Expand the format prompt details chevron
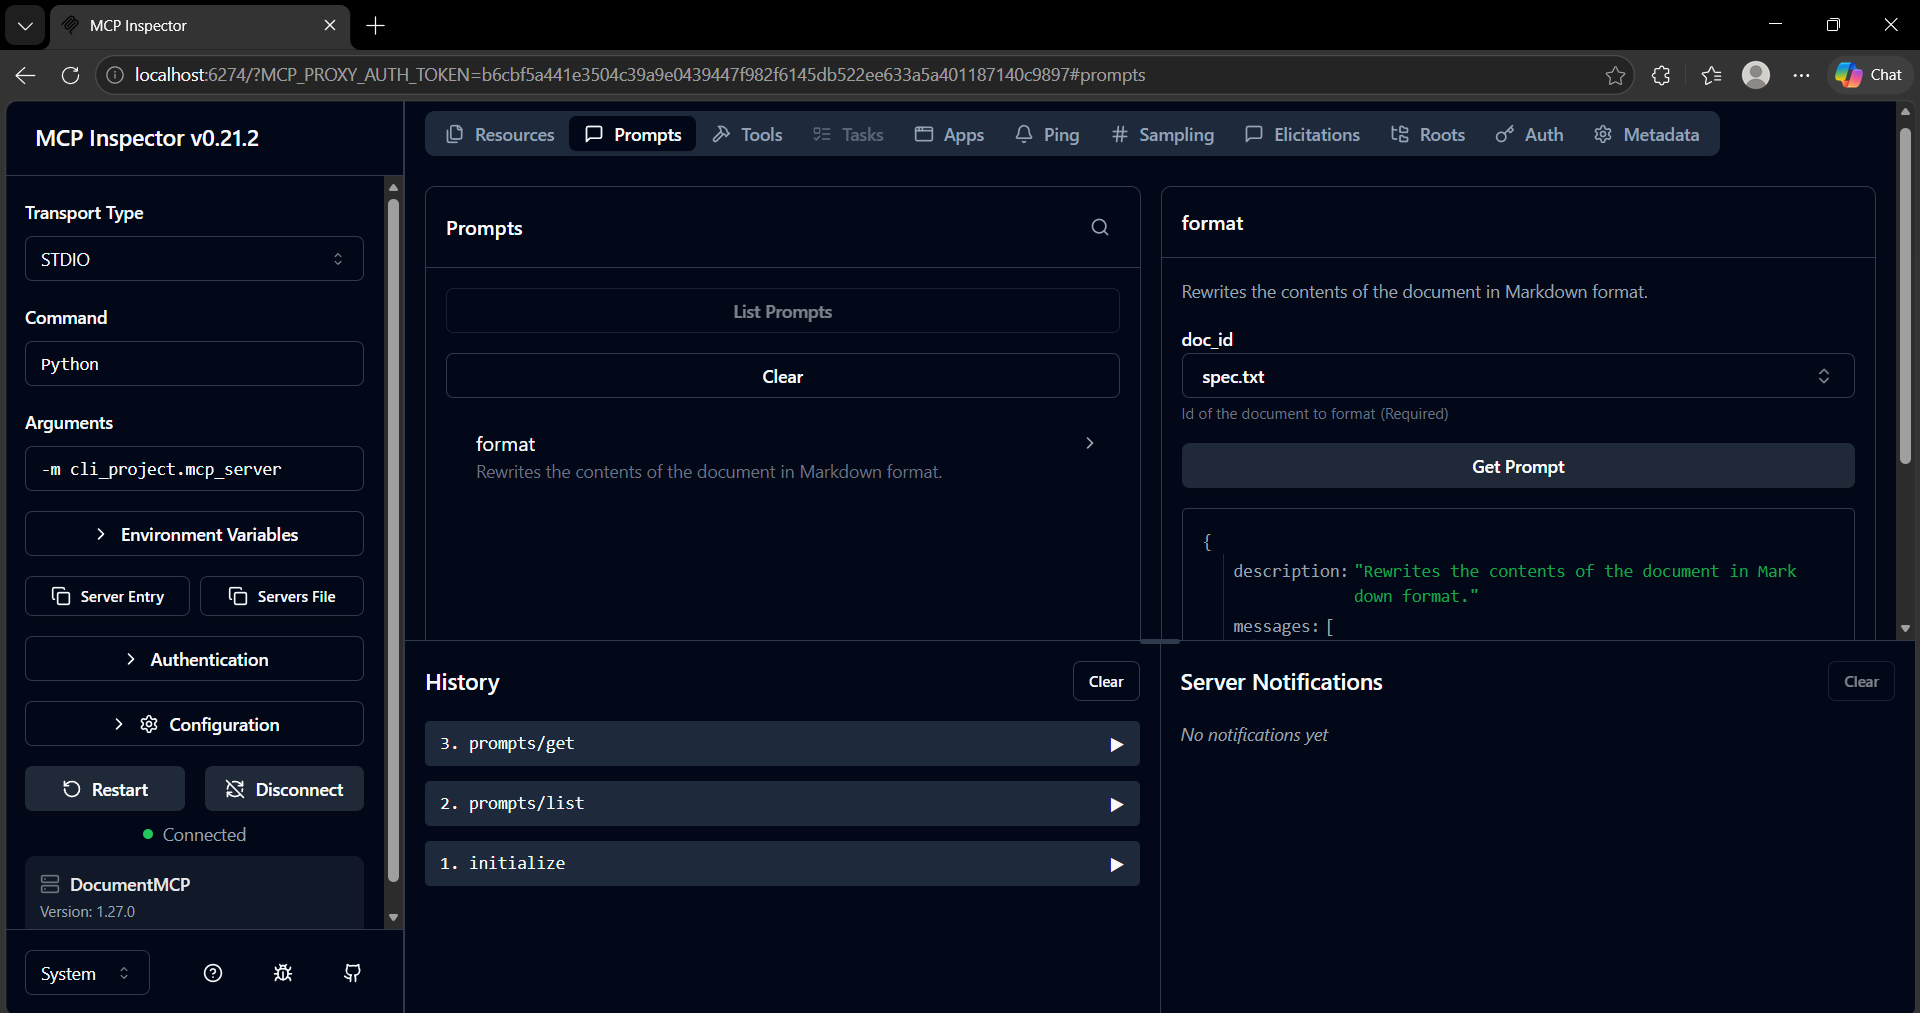Screen dimensions: 1920x1013 1089,443
